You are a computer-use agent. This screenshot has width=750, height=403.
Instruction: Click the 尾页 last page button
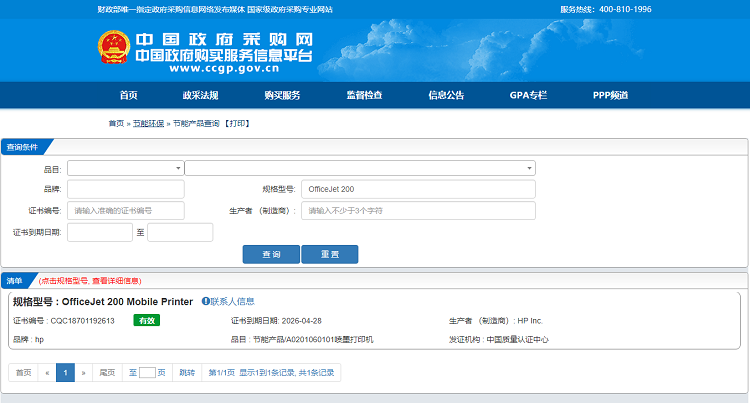pyautogui.click(x=107, y=372)
